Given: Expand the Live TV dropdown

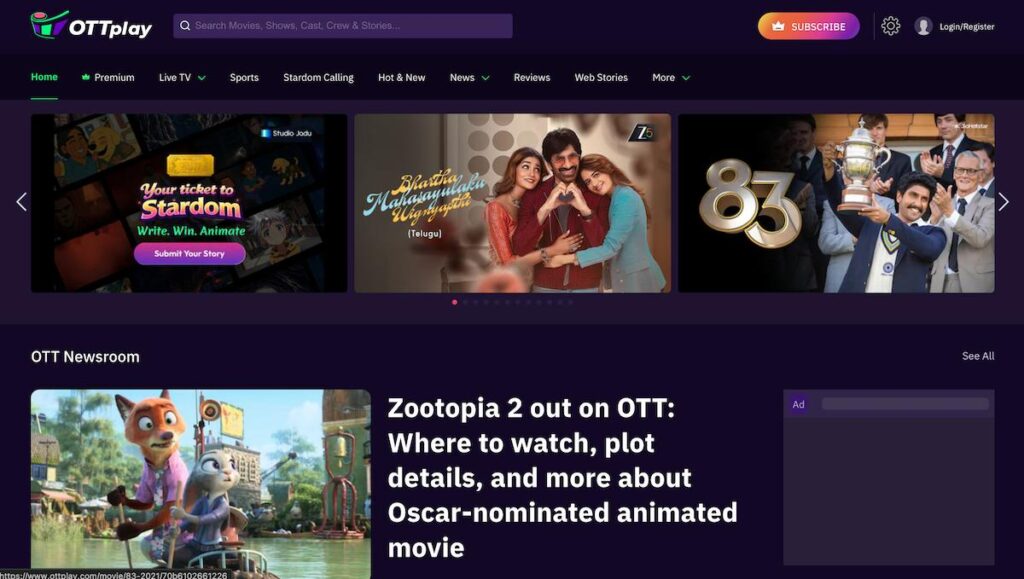Looking at the screenshot, I should [x=202, y=78].
